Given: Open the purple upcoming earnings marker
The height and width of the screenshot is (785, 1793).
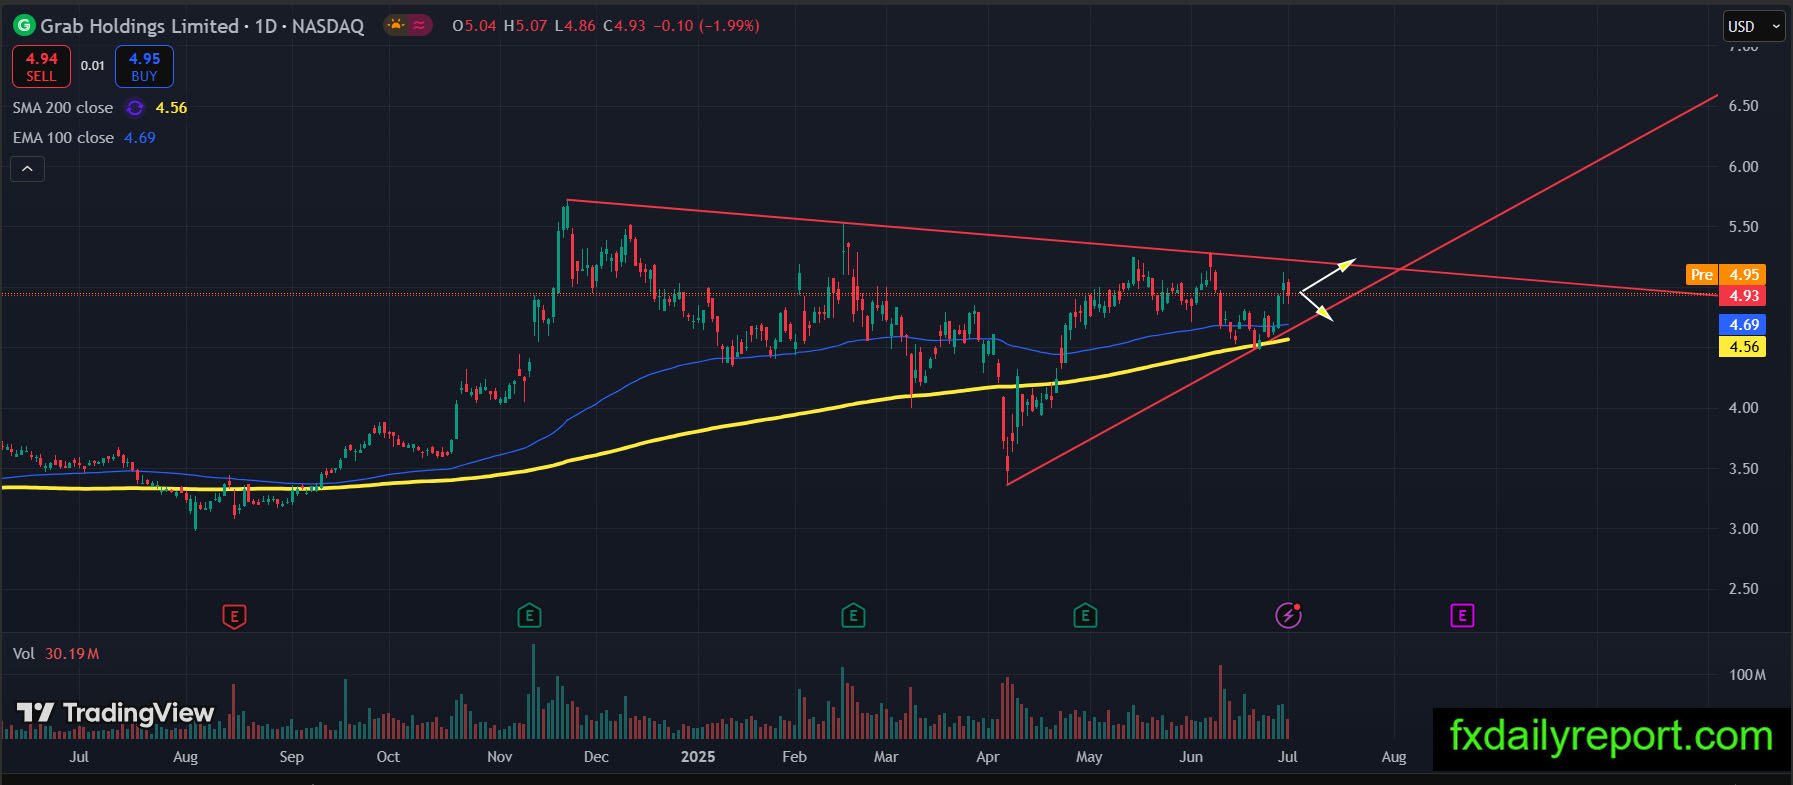Looking at the screenshot, I should click(x=1462, y=616).
